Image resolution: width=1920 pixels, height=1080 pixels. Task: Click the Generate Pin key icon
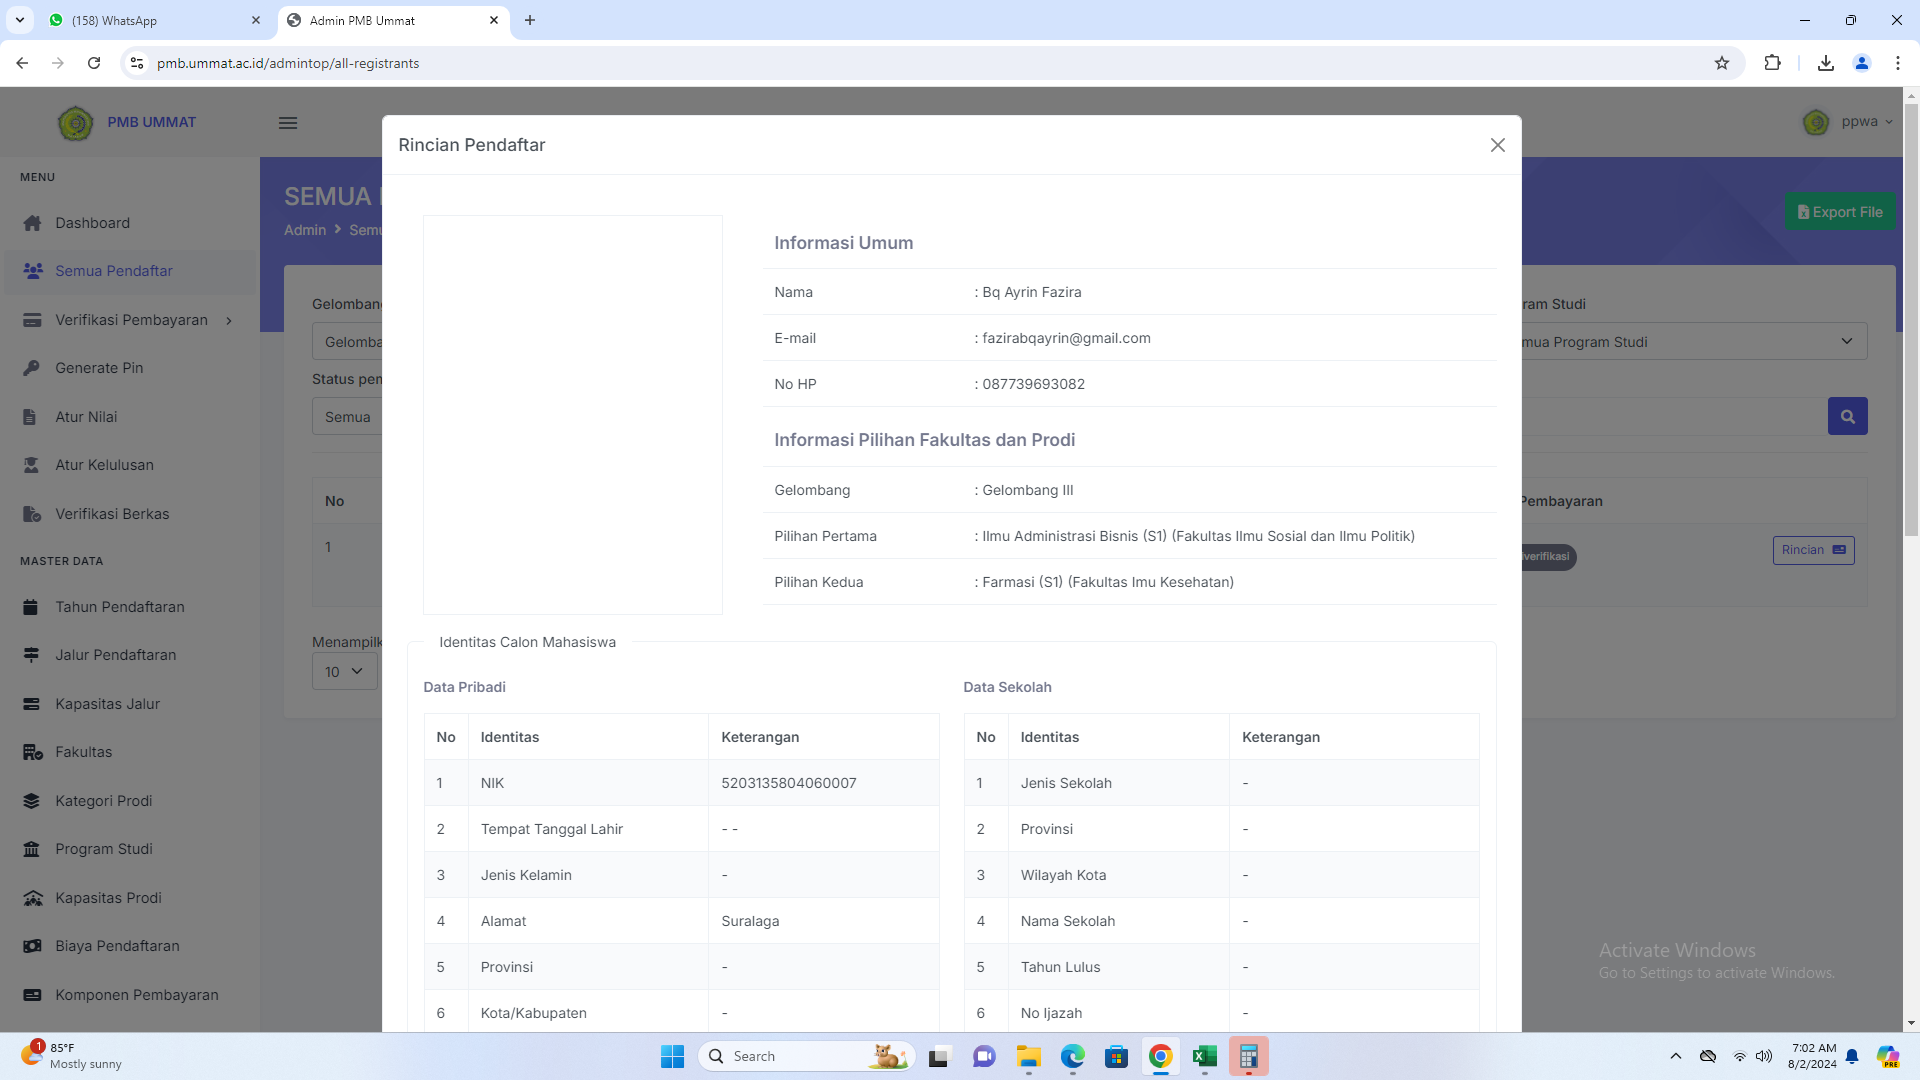point(32,368)
